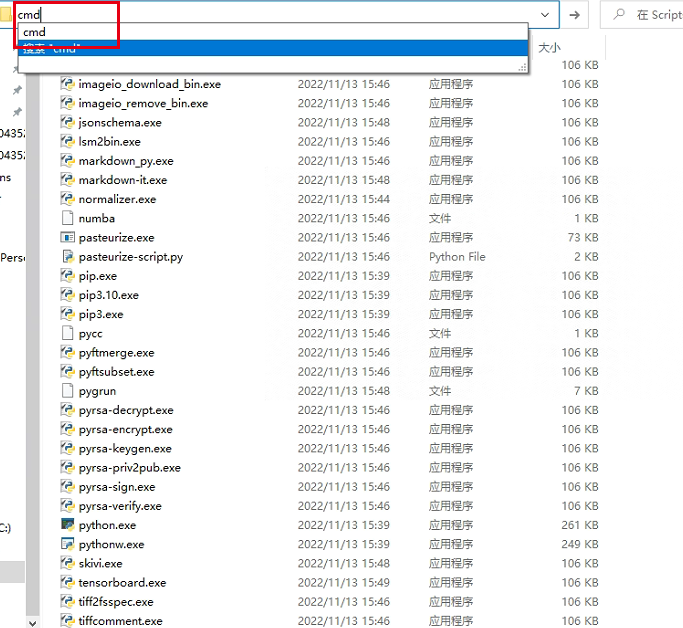Click the pasteurize.exe application icon
The image size is (683, 628).
click(x=68, y=237)
